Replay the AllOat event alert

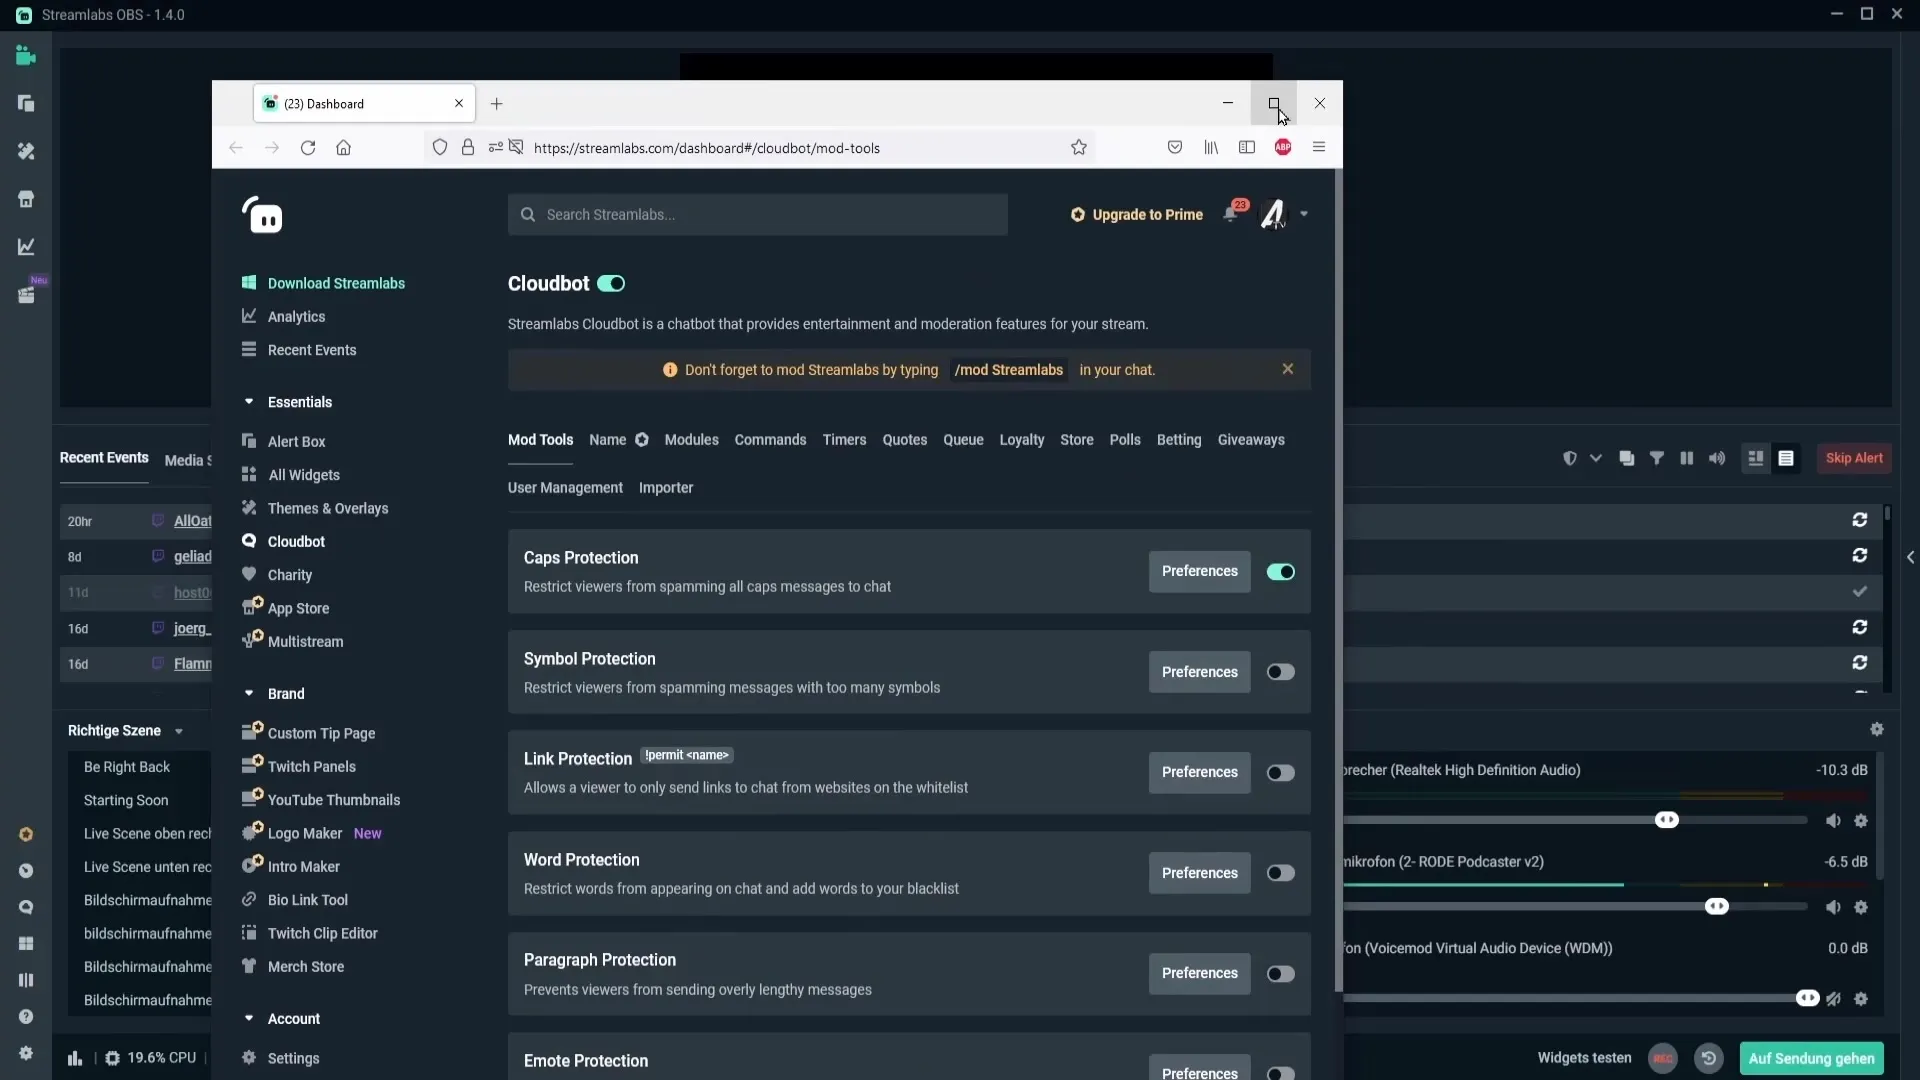pos(1860,520)
